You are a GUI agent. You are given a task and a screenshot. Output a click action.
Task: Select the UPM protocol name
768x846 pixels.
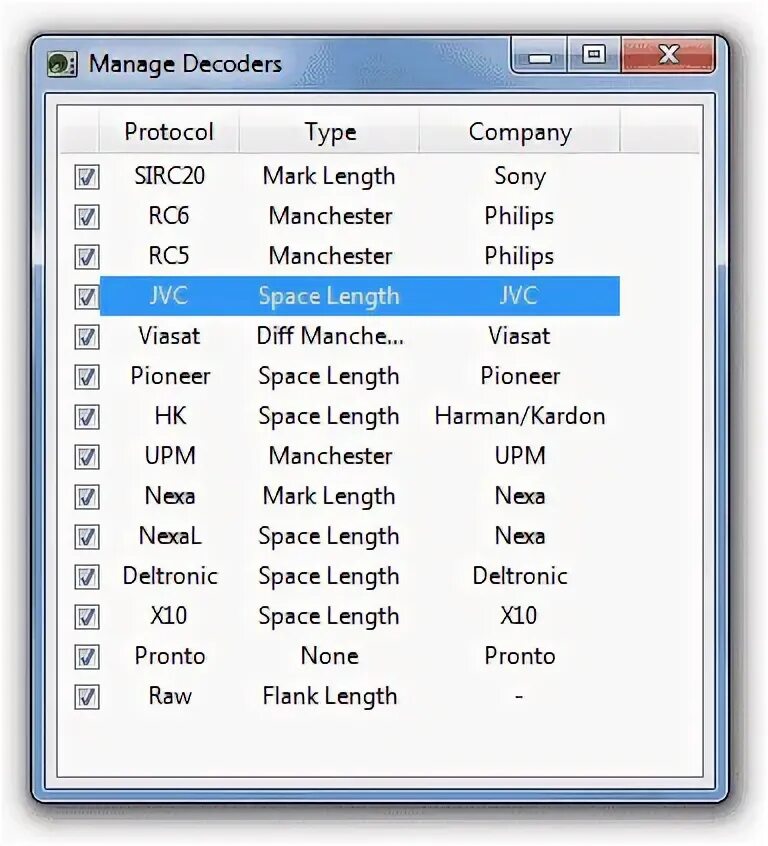click(x=170, y=456)
